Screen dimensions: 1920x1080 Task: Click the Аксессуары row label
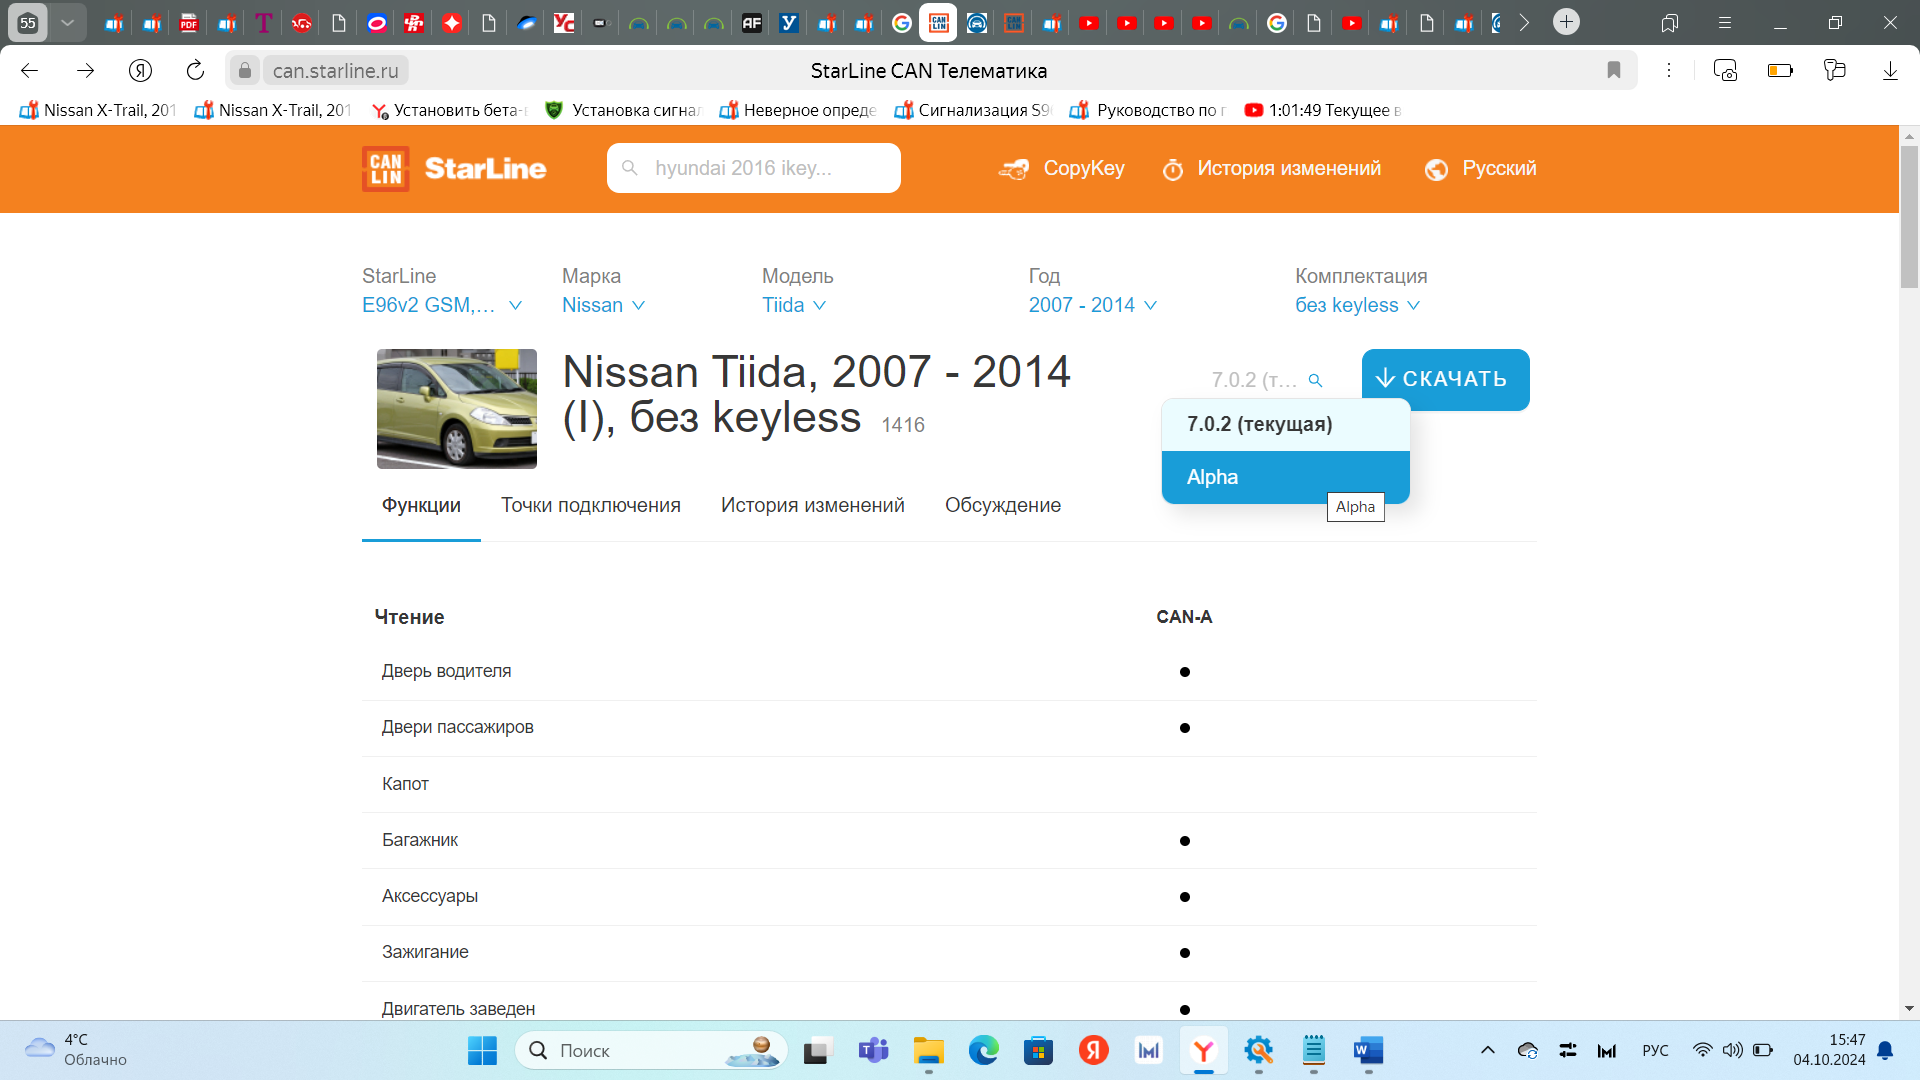[430, 896]
